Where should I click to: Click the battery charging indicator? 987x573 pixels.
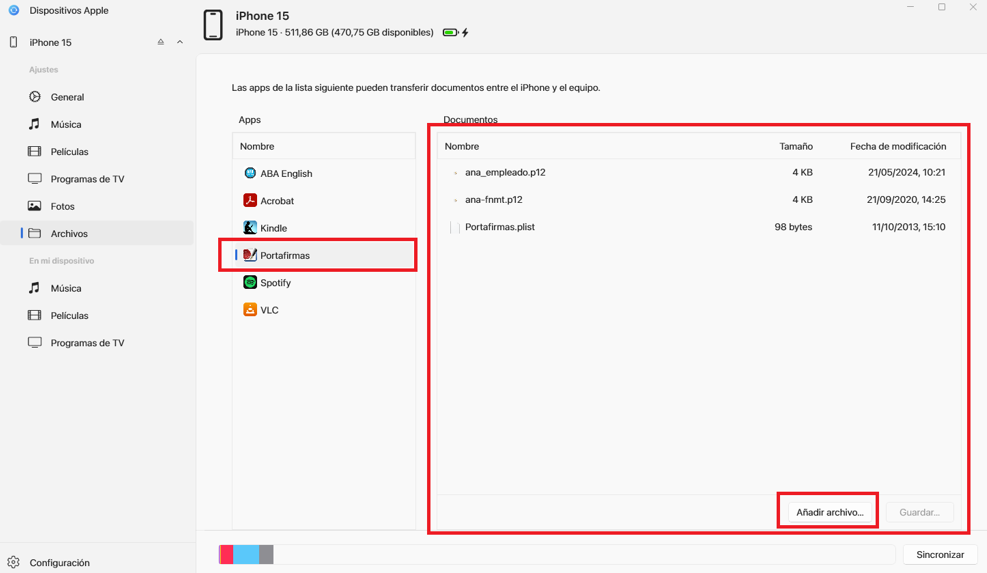pyautogui.click(x=456, y=32)
